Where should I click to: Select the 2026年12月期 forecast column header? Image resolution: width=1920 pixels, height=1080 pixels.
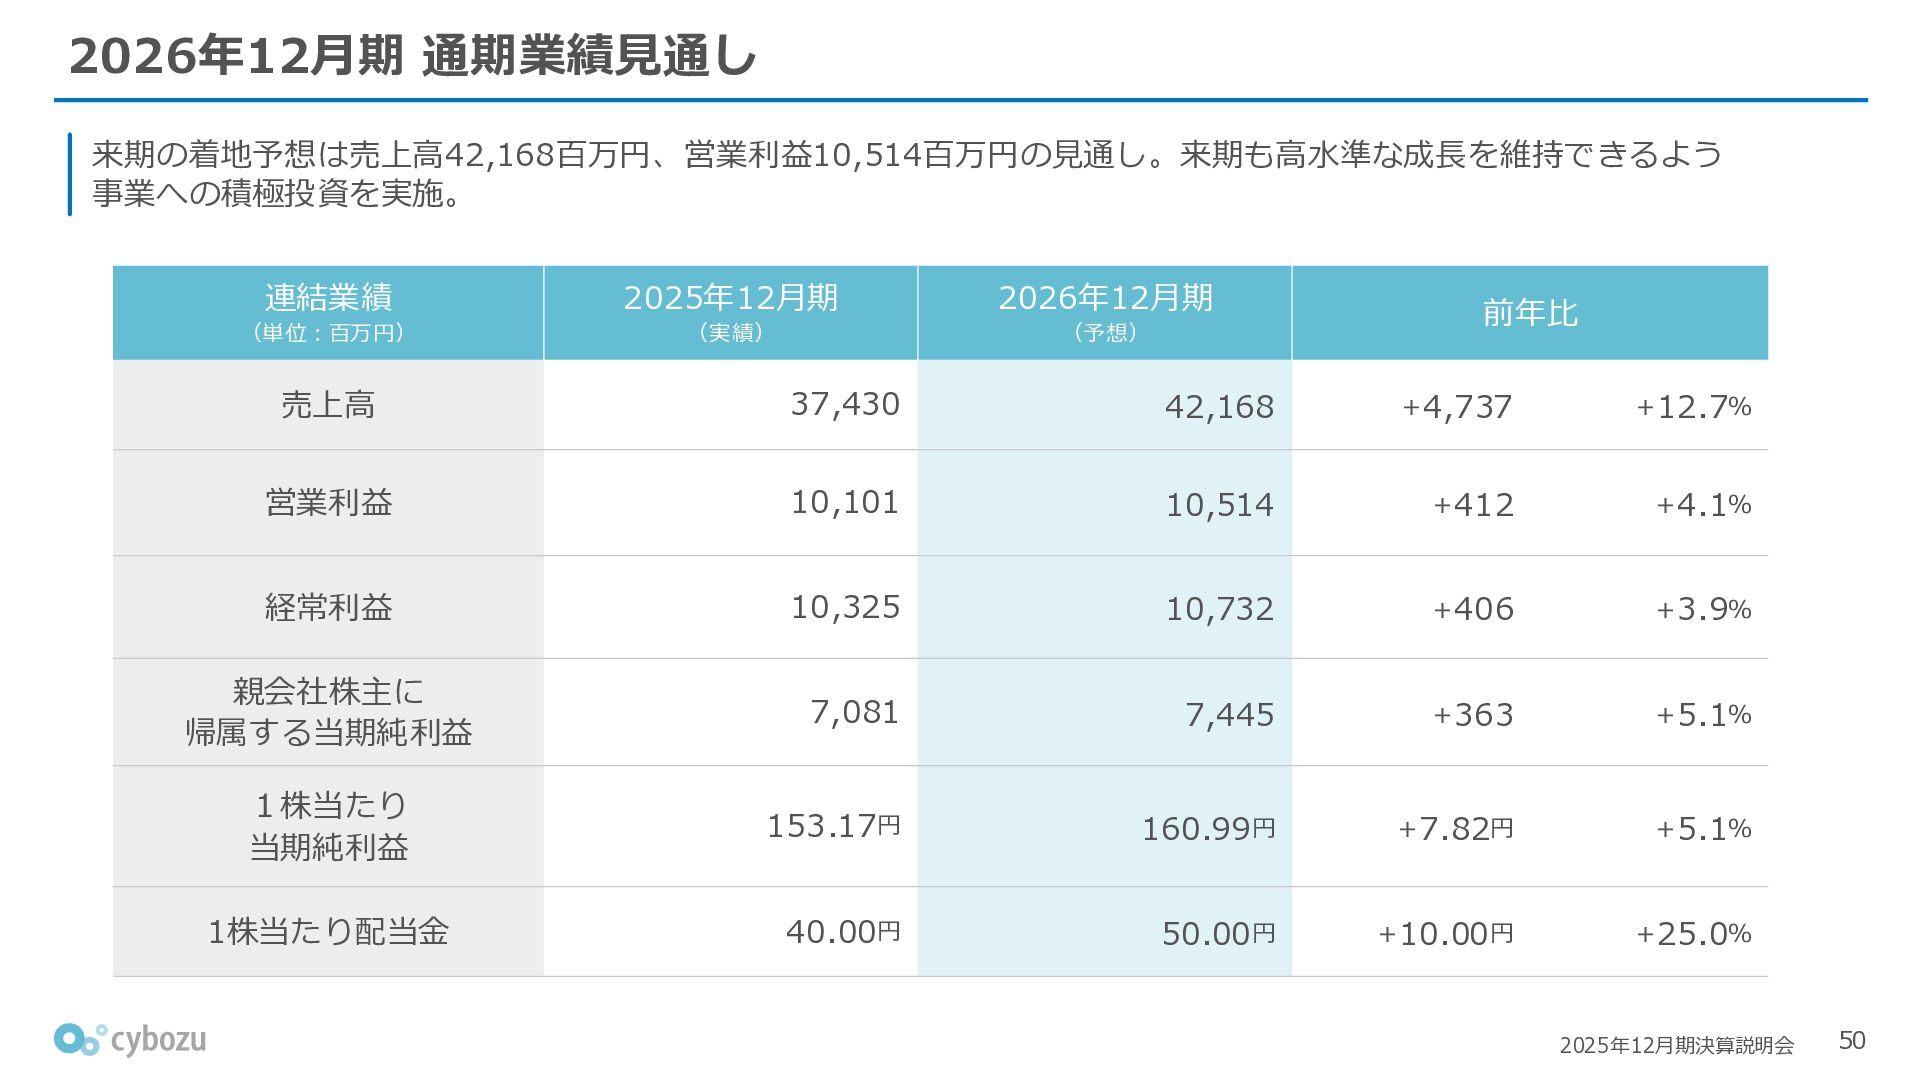(1105, 313)
